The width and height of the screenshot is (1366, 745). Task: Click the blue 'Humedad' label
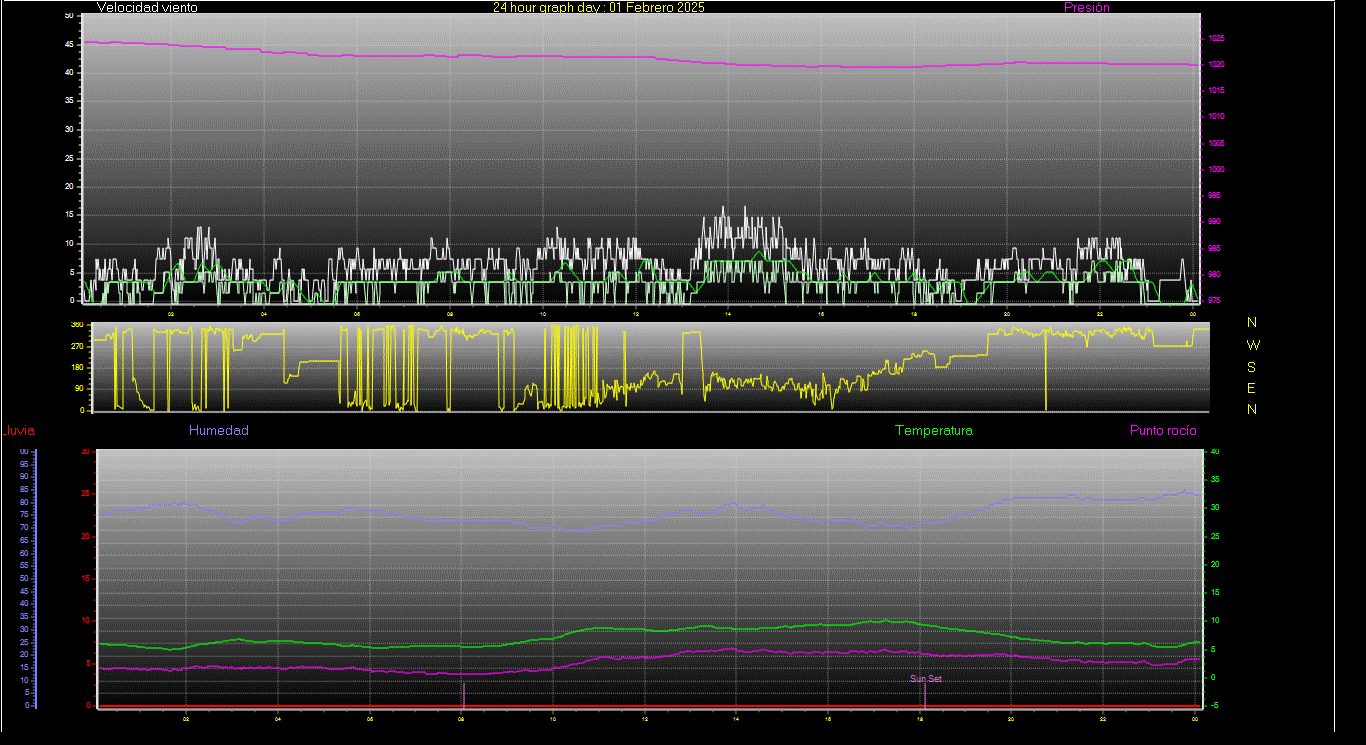point(219,431)
